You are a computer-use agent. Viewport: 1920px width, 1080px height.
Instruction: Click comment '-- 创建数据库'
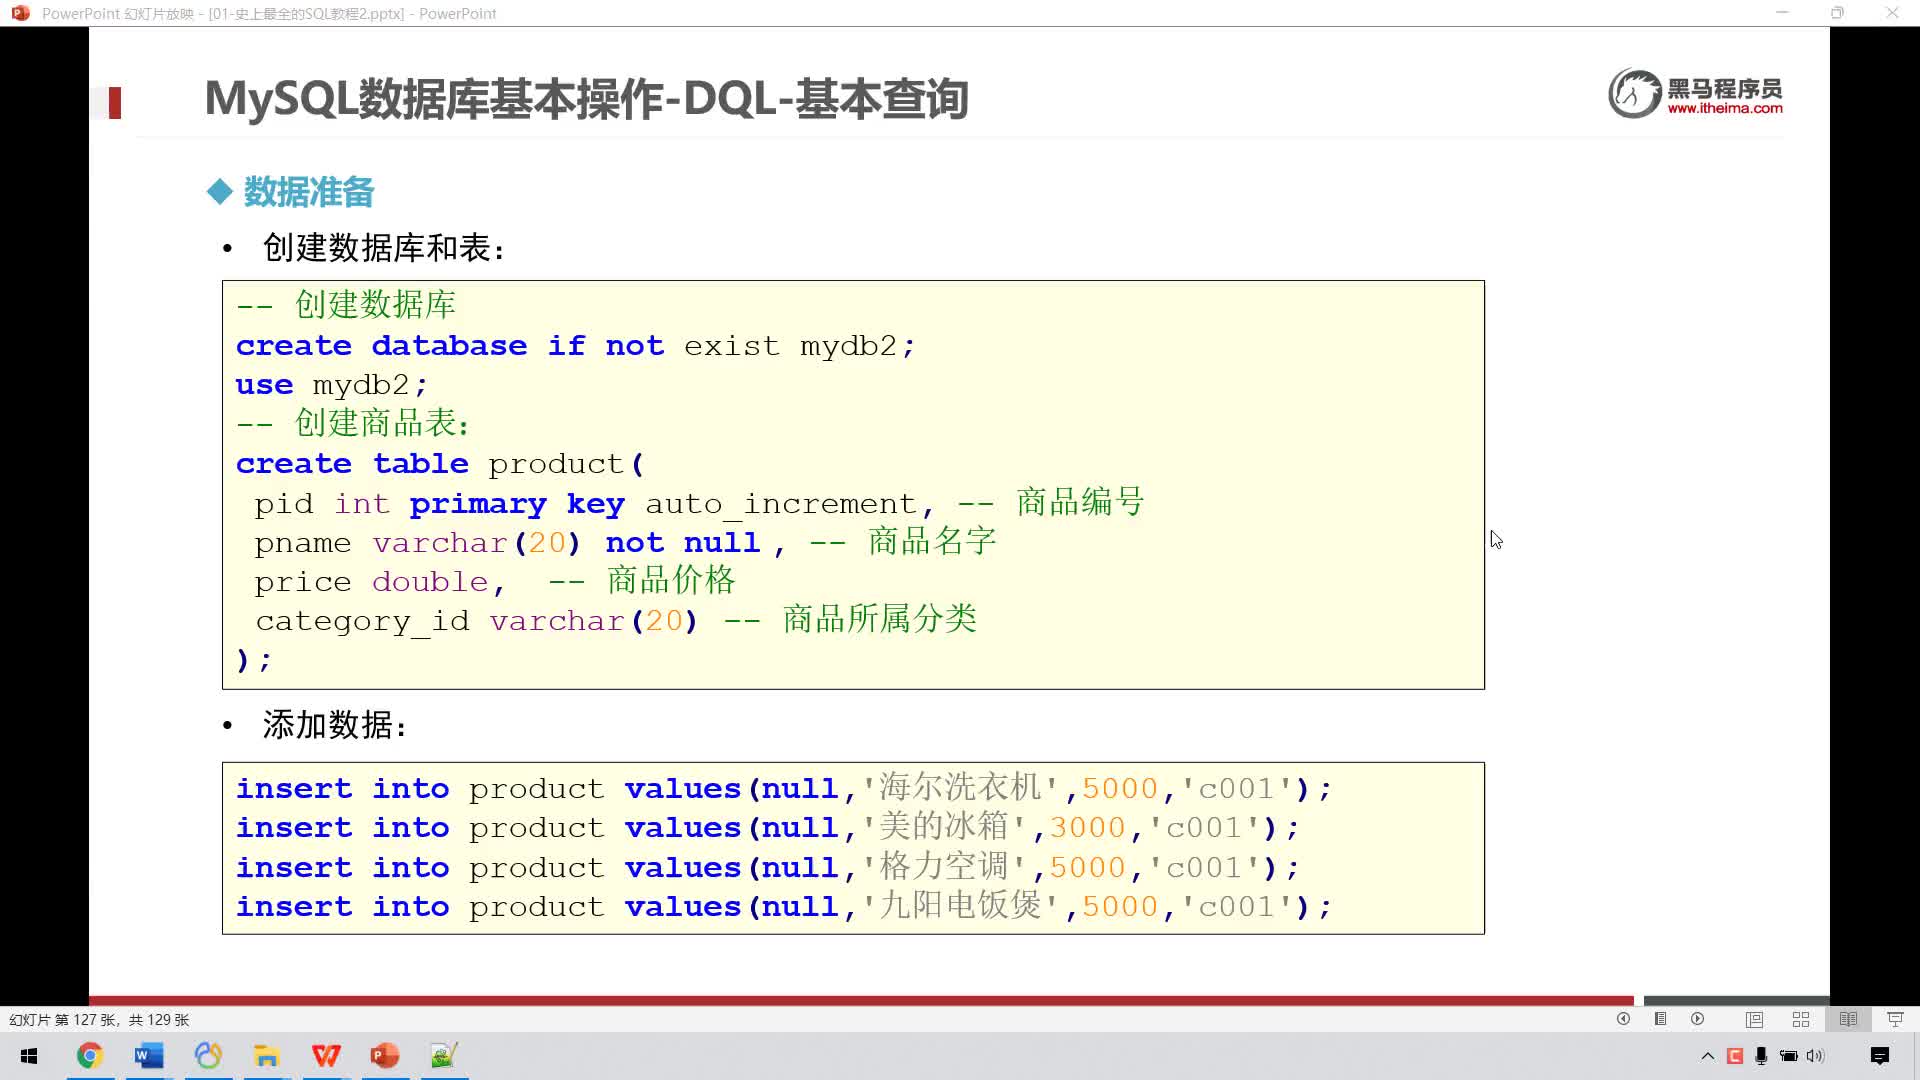pos(346,305)
